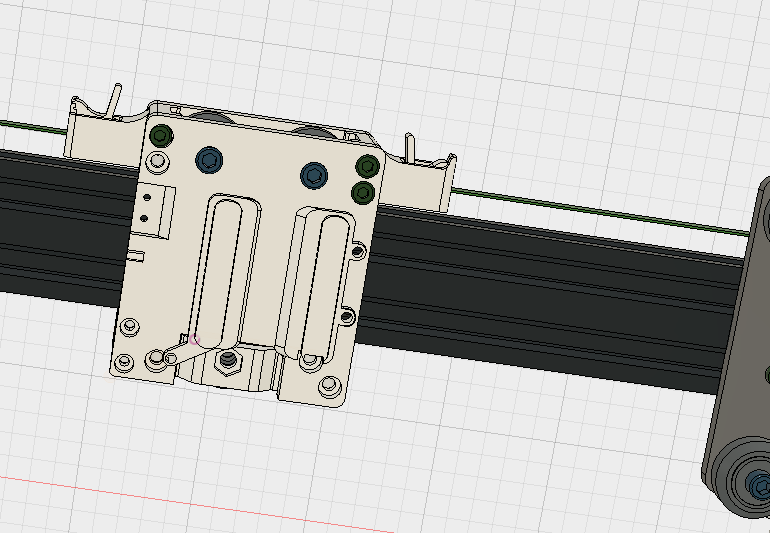770x533 pixels.
Task: Select the black aluminum extrusion rail right of the carriage
Action: (550, 300)
